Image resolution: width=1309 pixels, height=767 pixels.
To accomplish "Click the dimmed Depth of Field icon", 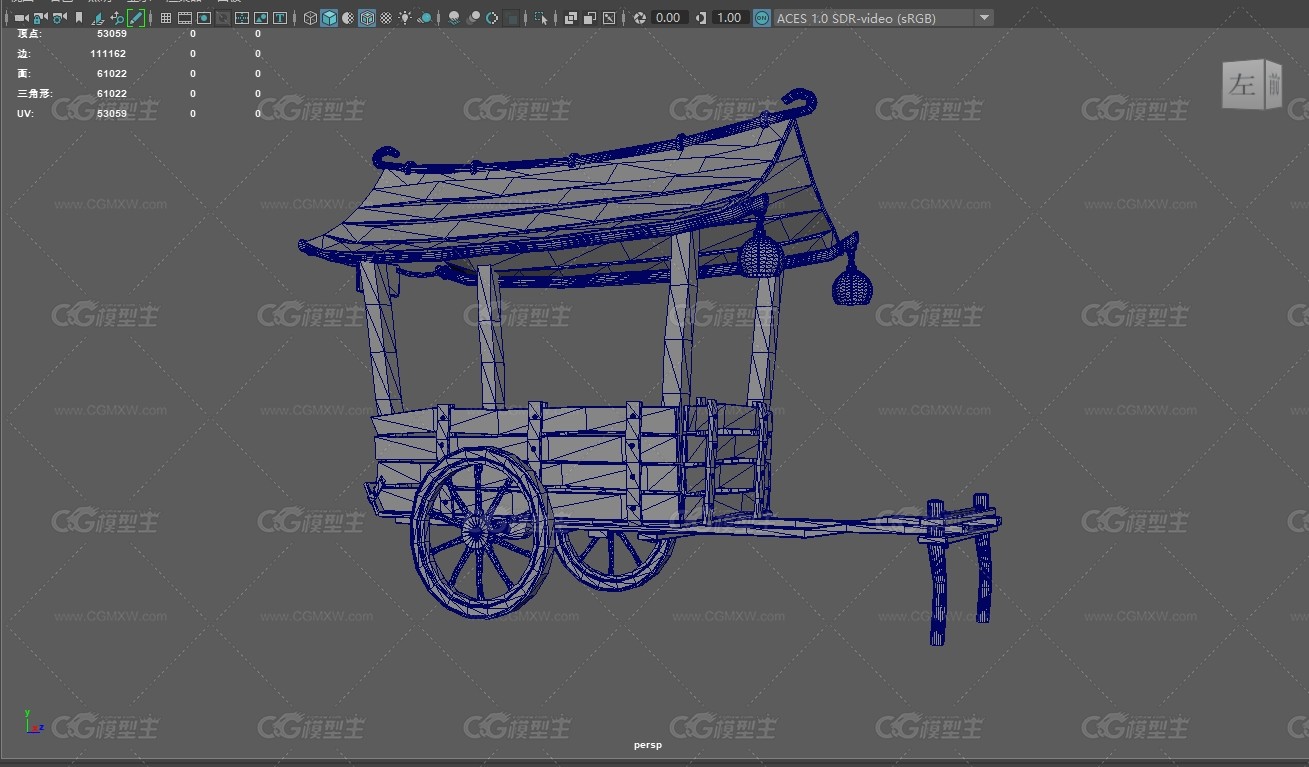I will point(511,18).
